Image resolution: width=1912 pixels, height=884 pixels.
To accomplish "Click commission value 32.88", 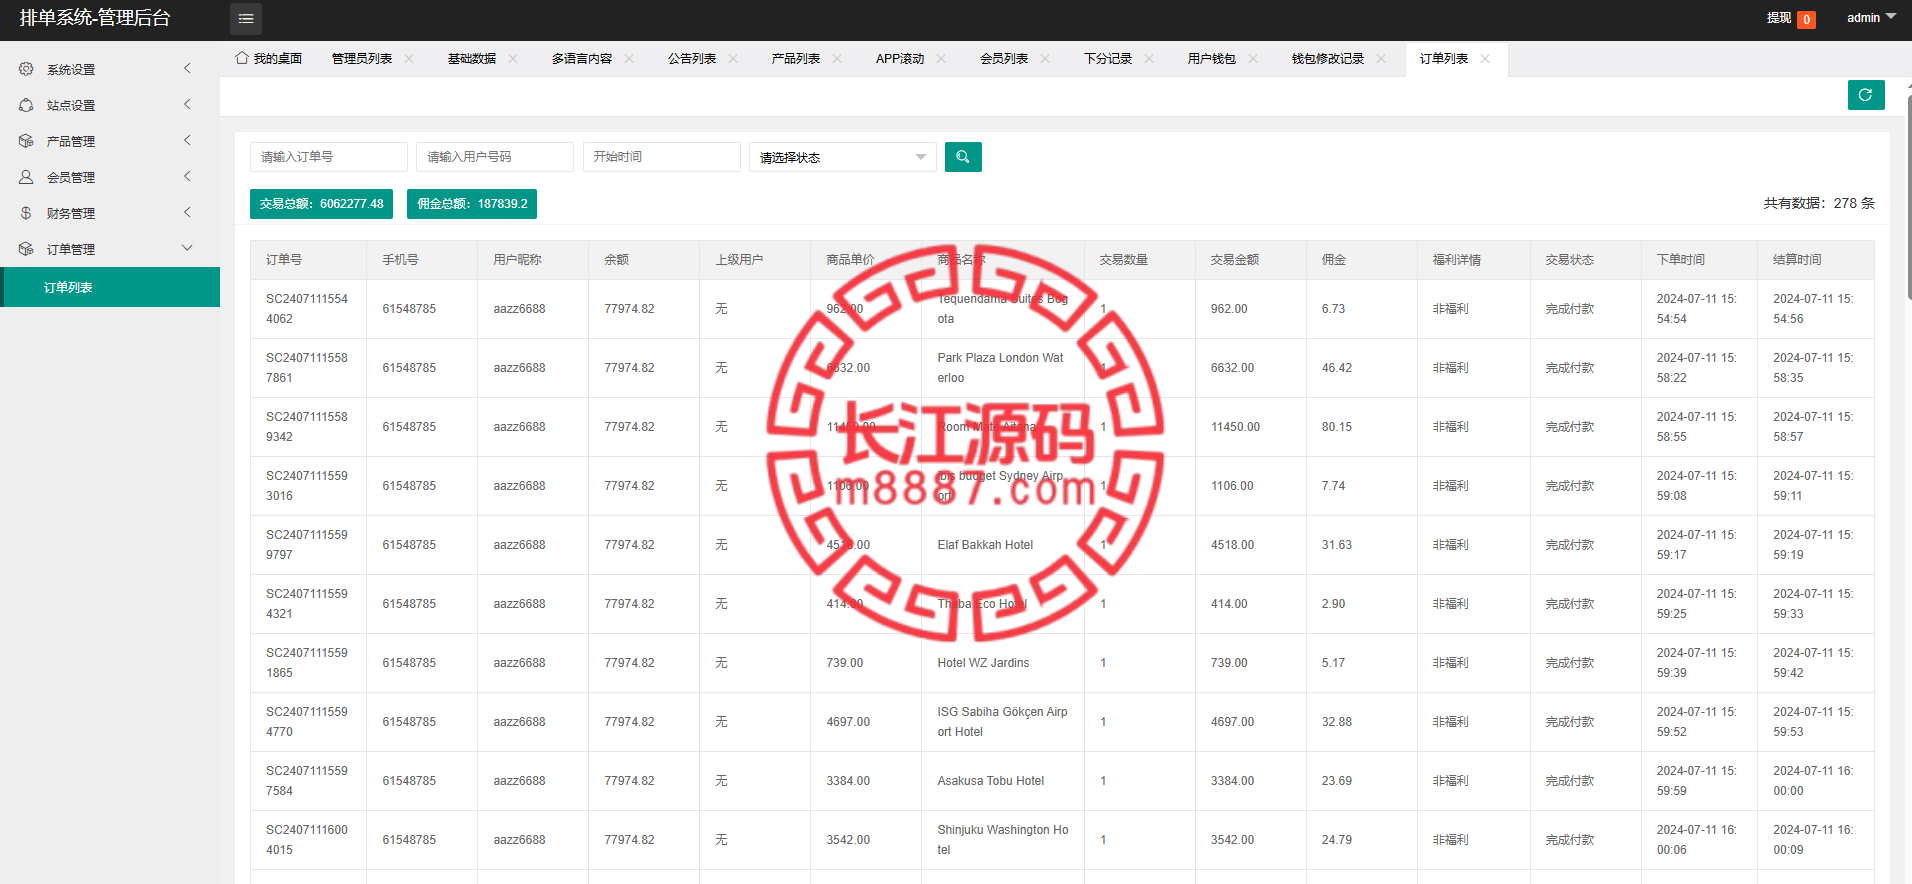I will [x=1337, y=722].
